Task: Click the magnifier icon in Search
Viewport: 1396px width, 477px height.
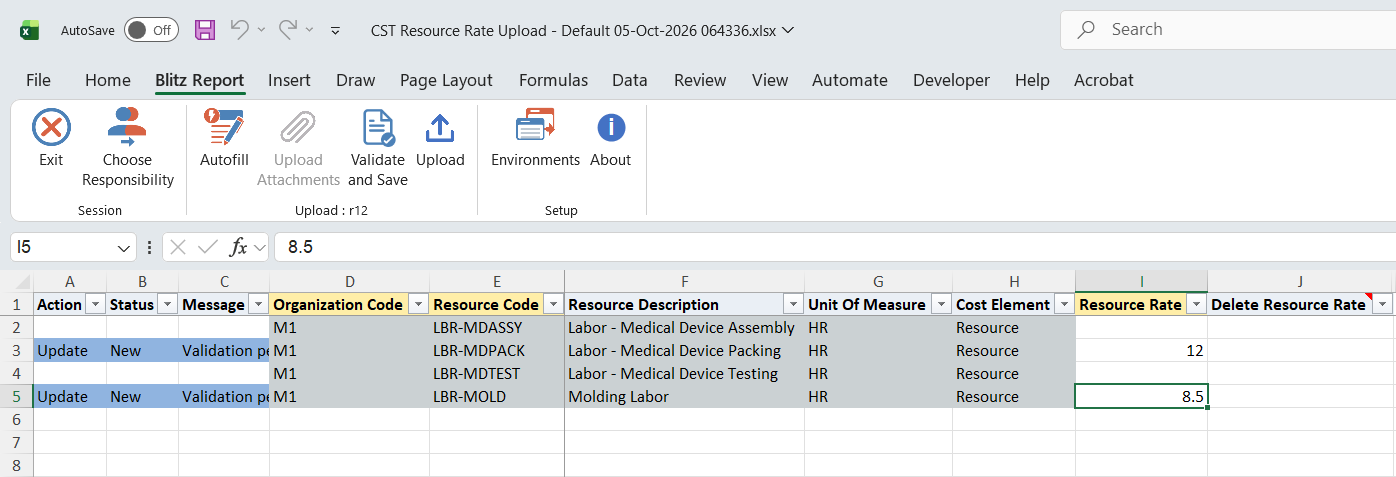Action: [1086, 30]
